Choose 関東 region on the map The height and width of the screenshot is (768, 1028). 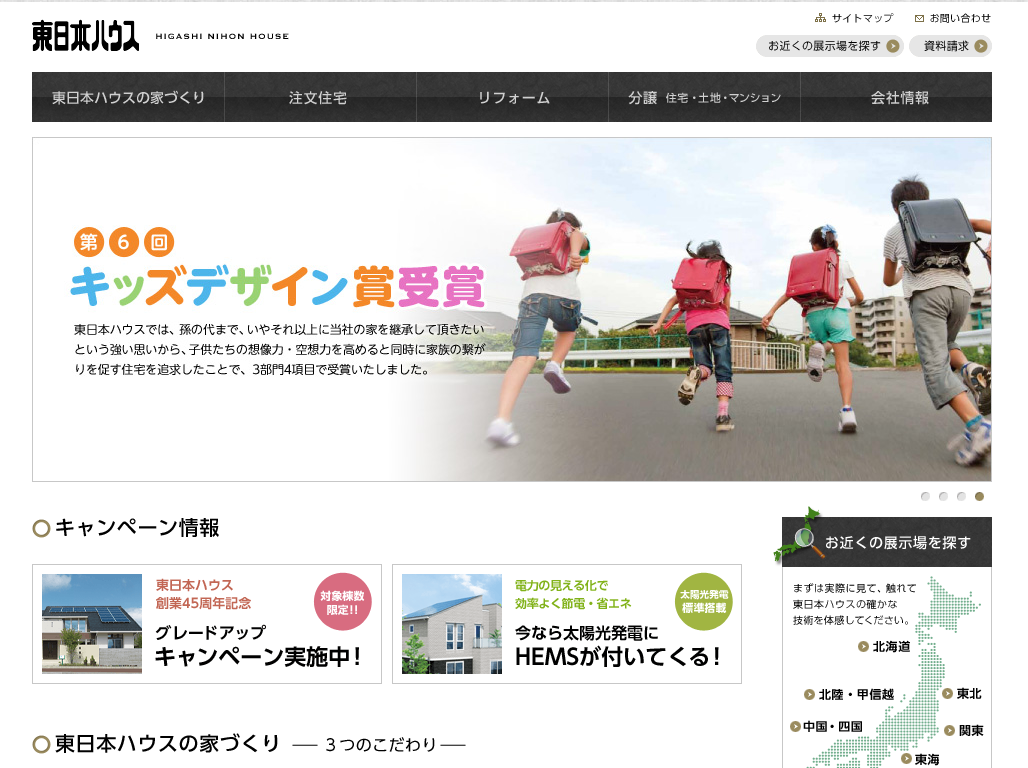pyautogui.click(x=964, y=731)
